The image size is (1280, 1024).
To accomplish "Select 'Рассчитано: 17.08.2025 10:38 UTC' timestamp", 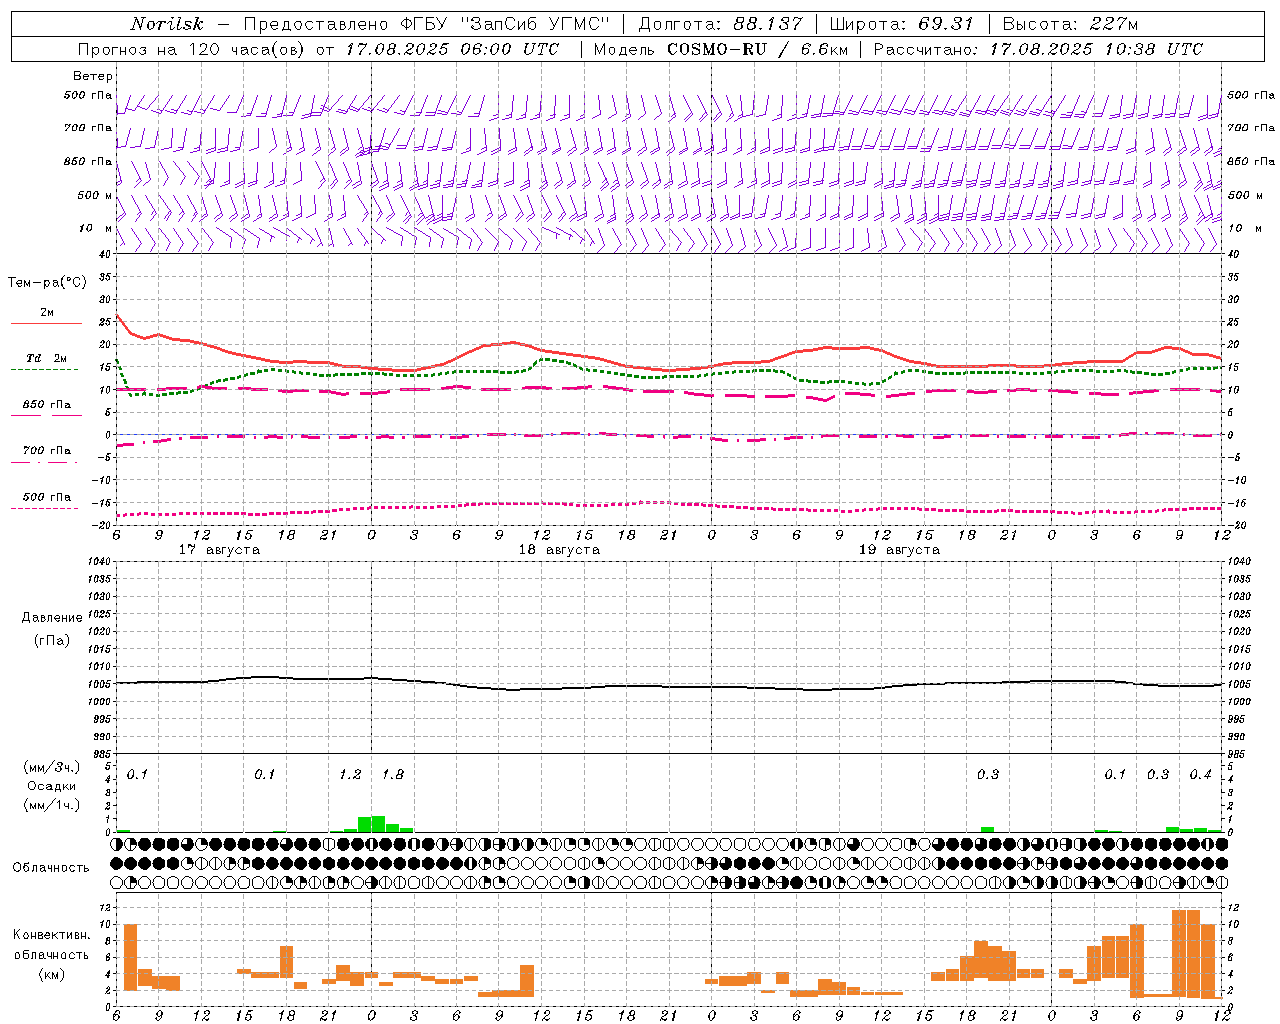I will pos(1038,49).
